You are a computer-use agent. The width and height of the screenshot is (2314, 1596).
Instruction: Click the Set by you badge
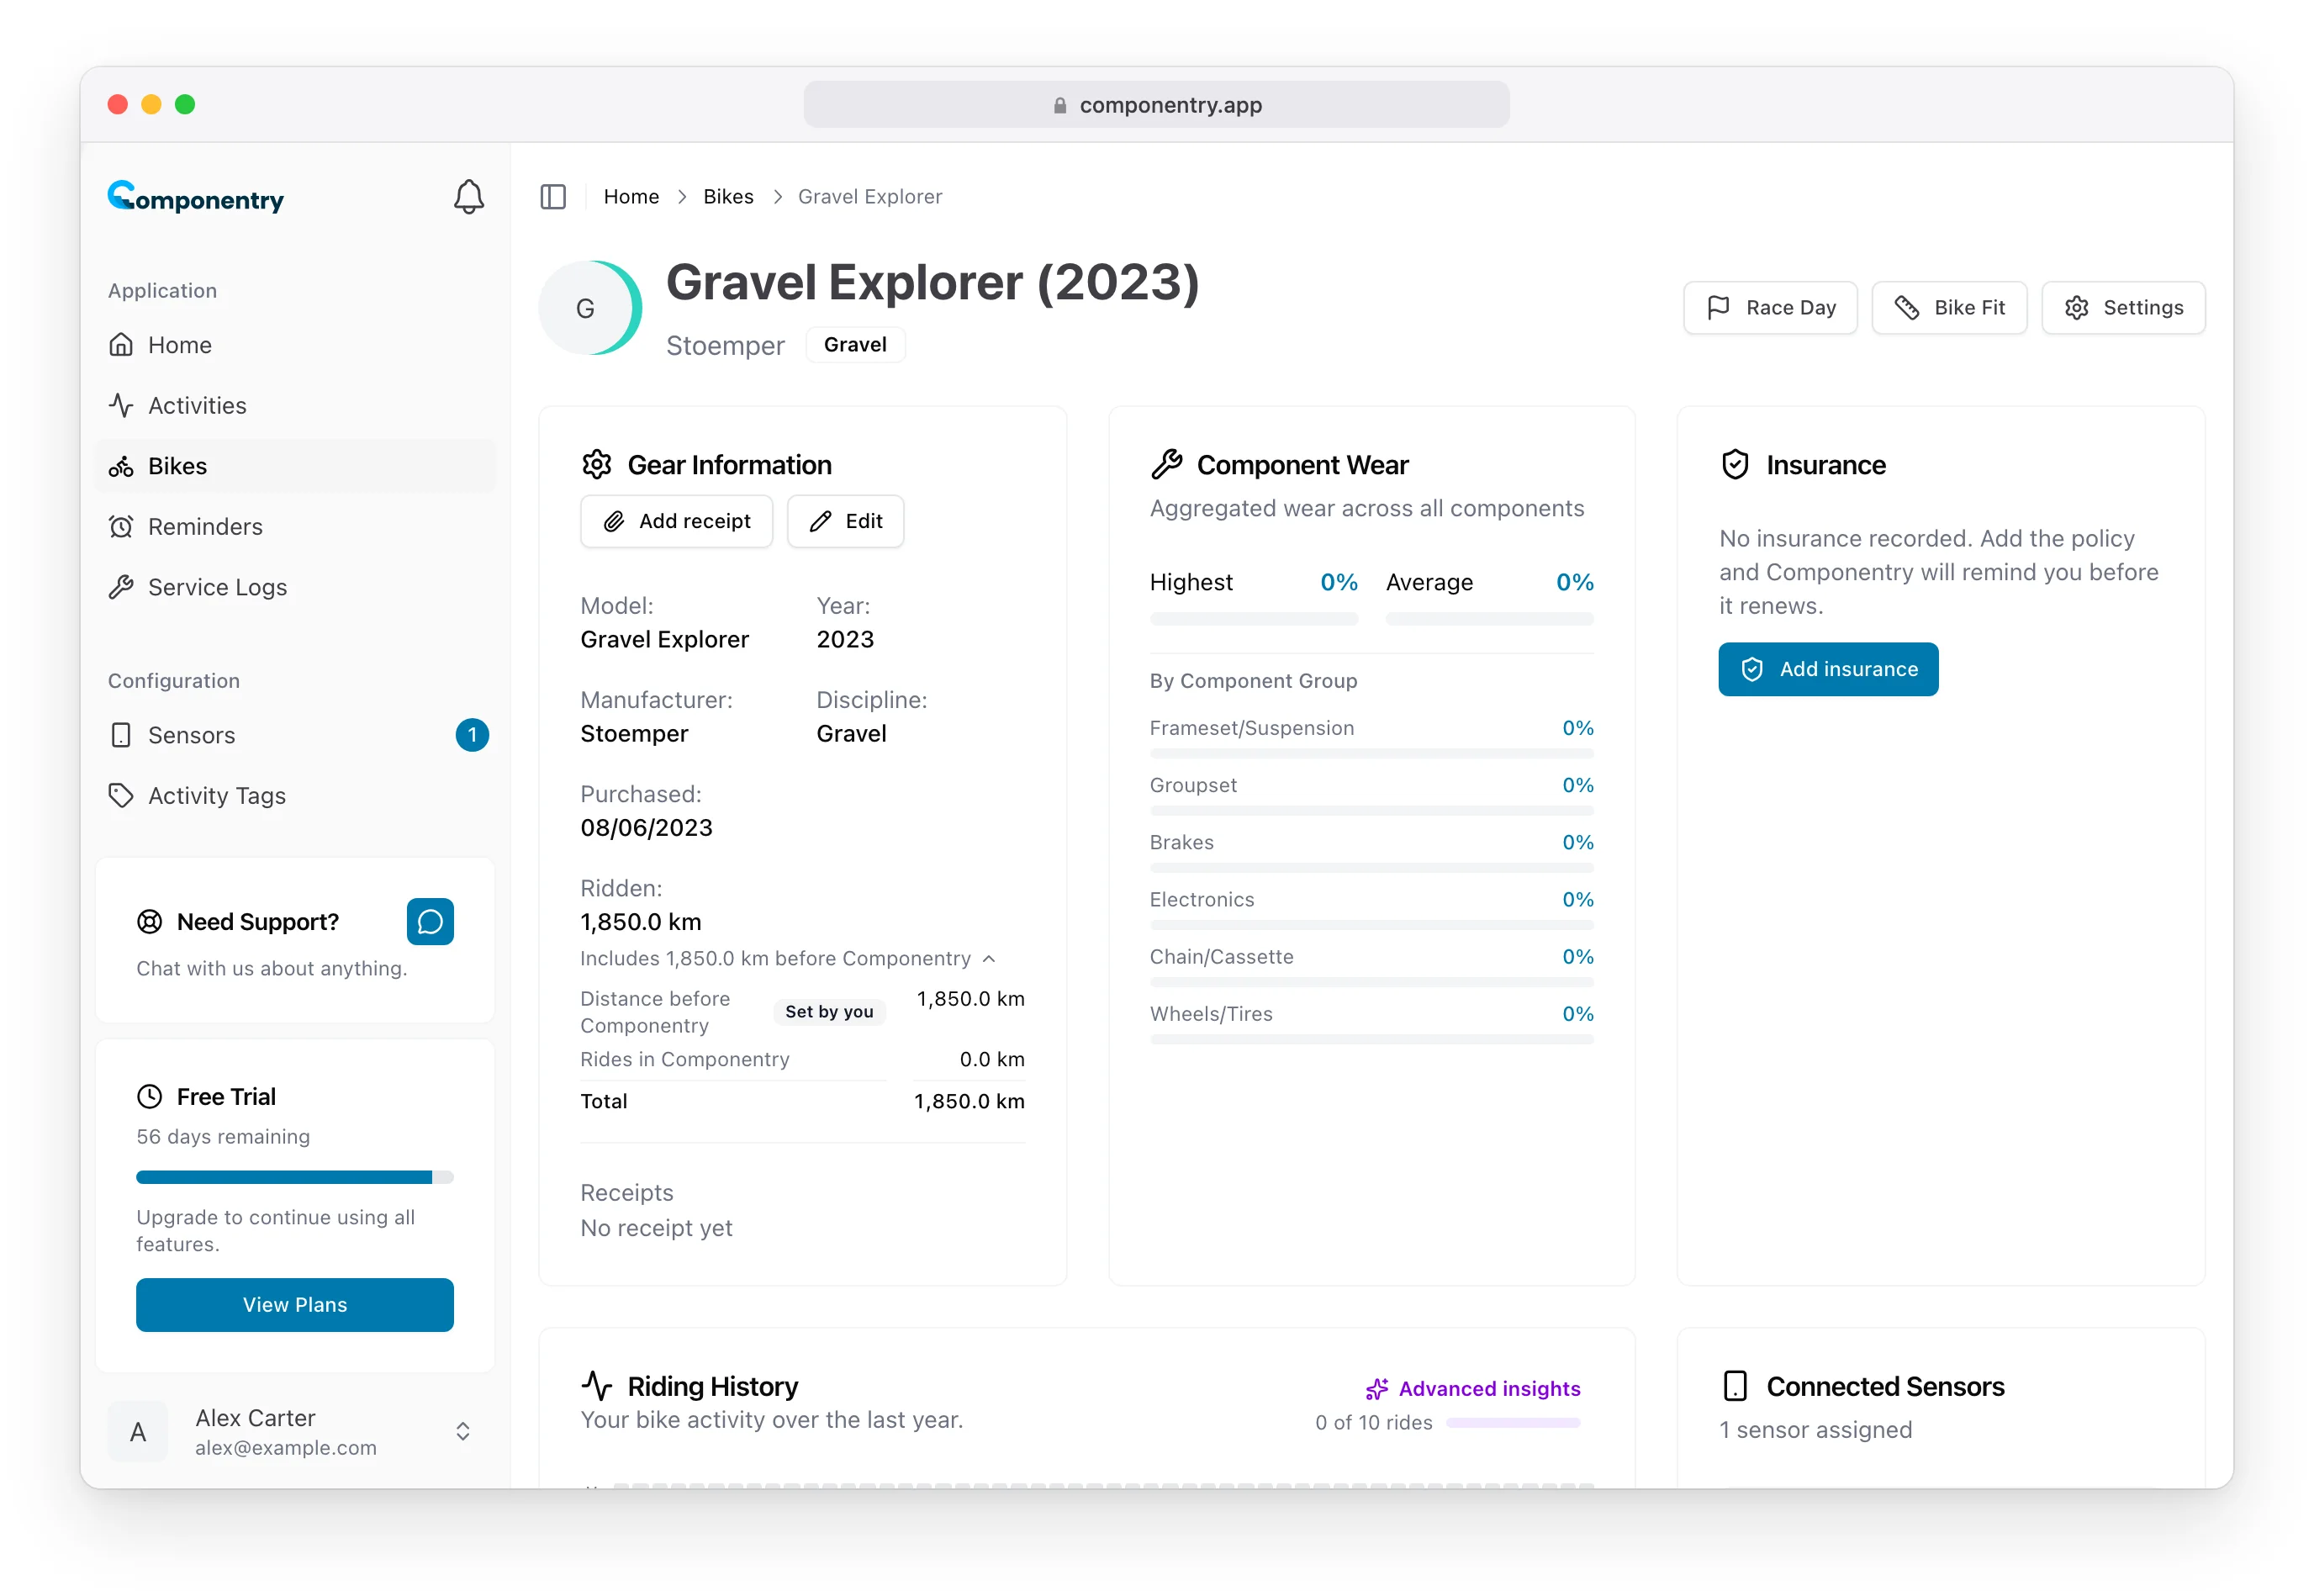pyautogui.click(x=829, y=1012)
